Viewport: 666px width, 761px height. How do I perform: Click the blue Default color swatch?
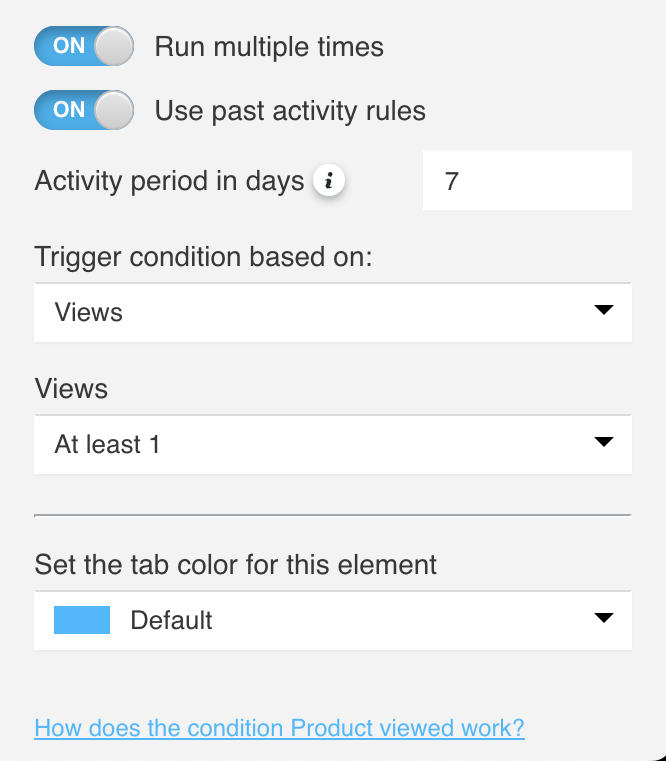coord(81,620)
